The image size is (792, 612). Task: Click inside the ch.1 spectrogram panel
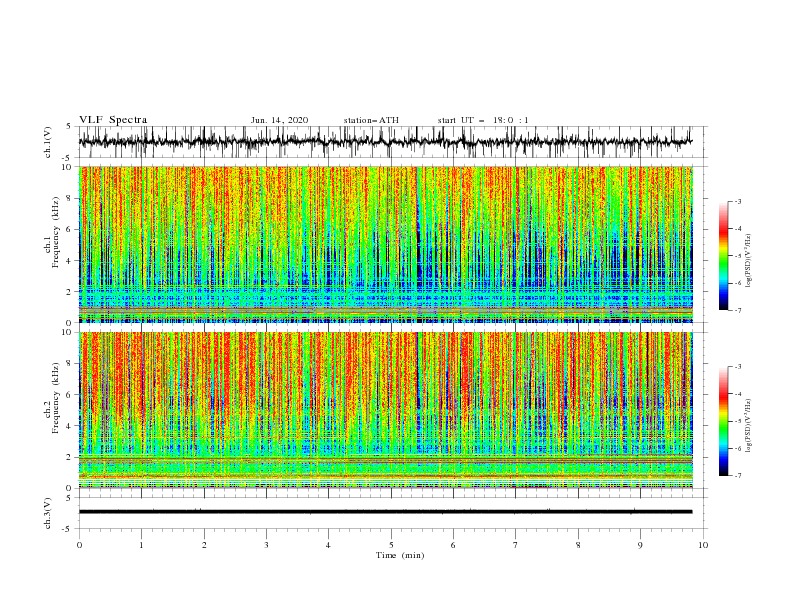tap(385, 244)
